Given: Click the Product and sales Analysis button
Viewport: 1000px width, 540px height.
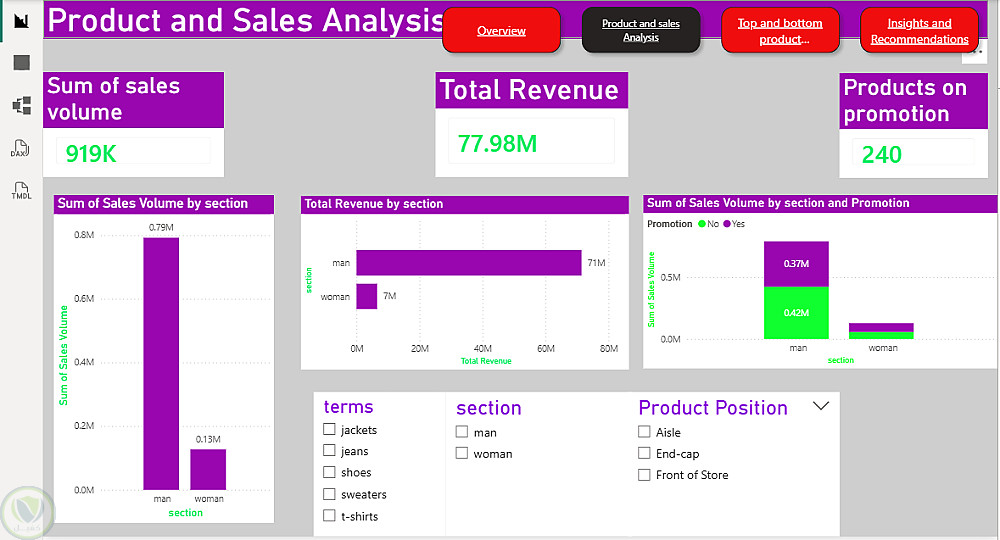Looking at the screenshot, I should (x=641, y=31).
